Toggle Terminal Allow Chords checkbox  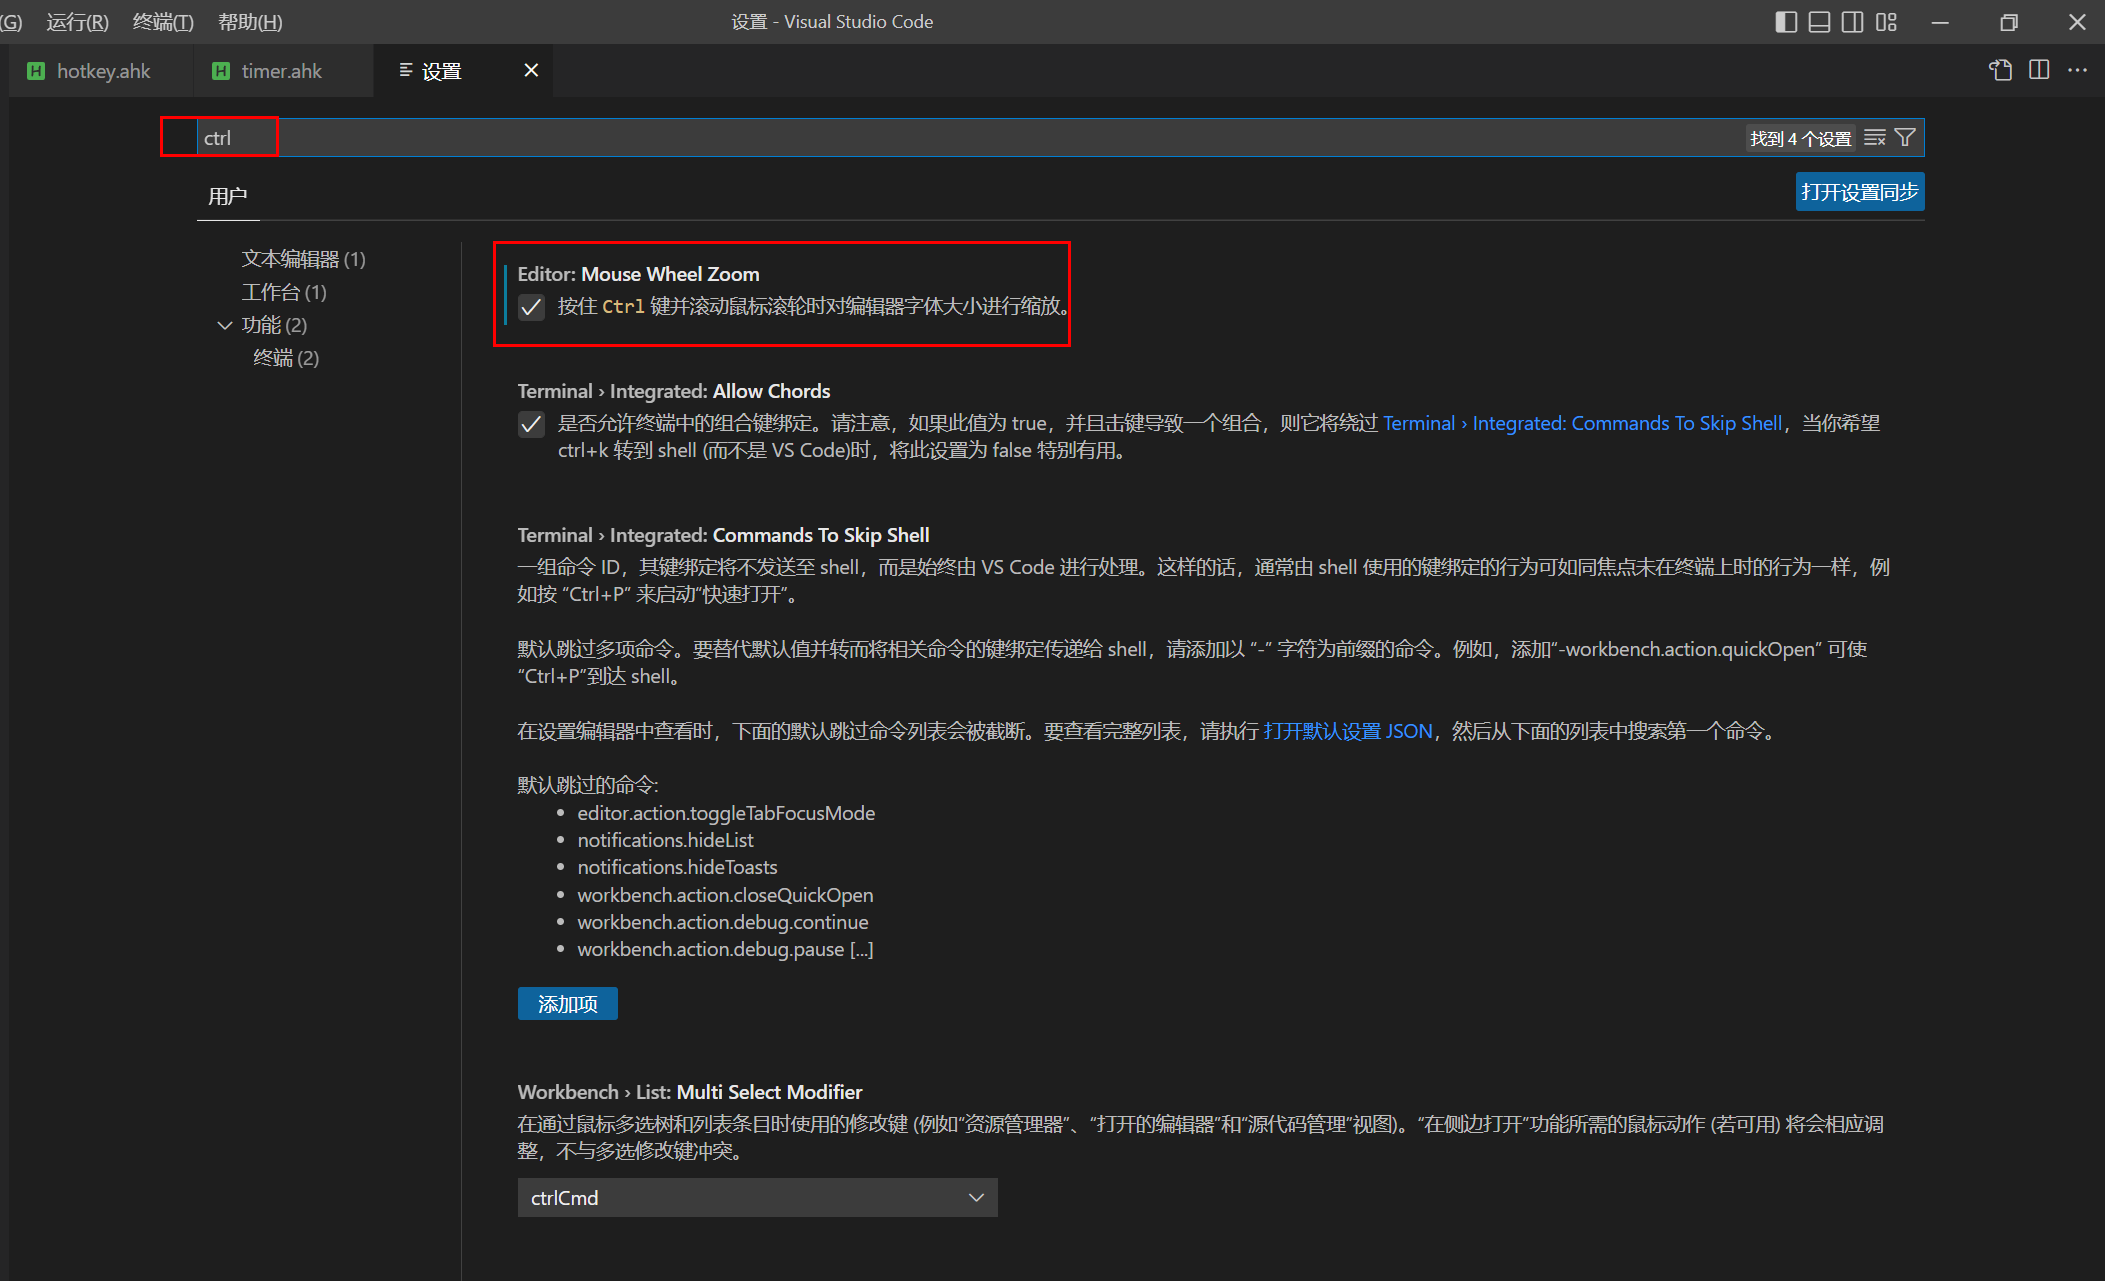531,424
